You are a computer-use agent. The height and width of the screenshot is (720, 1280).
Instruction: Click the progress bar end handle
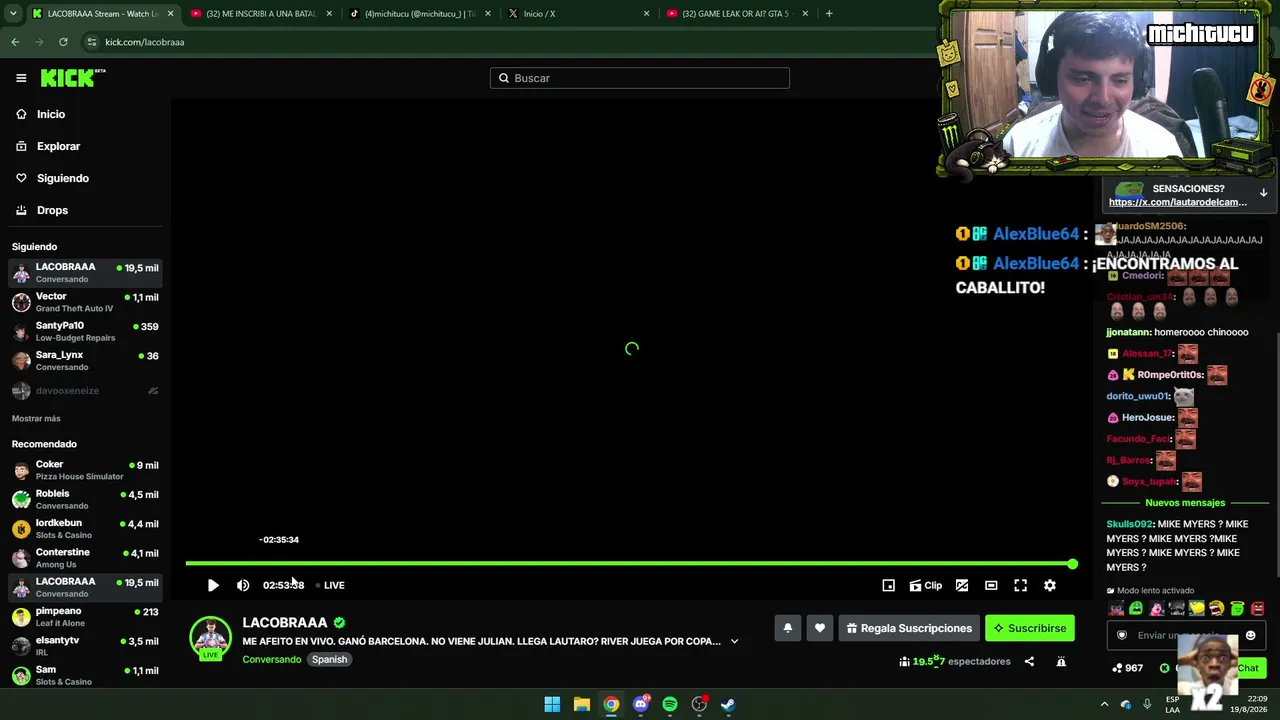(1072, 564)
